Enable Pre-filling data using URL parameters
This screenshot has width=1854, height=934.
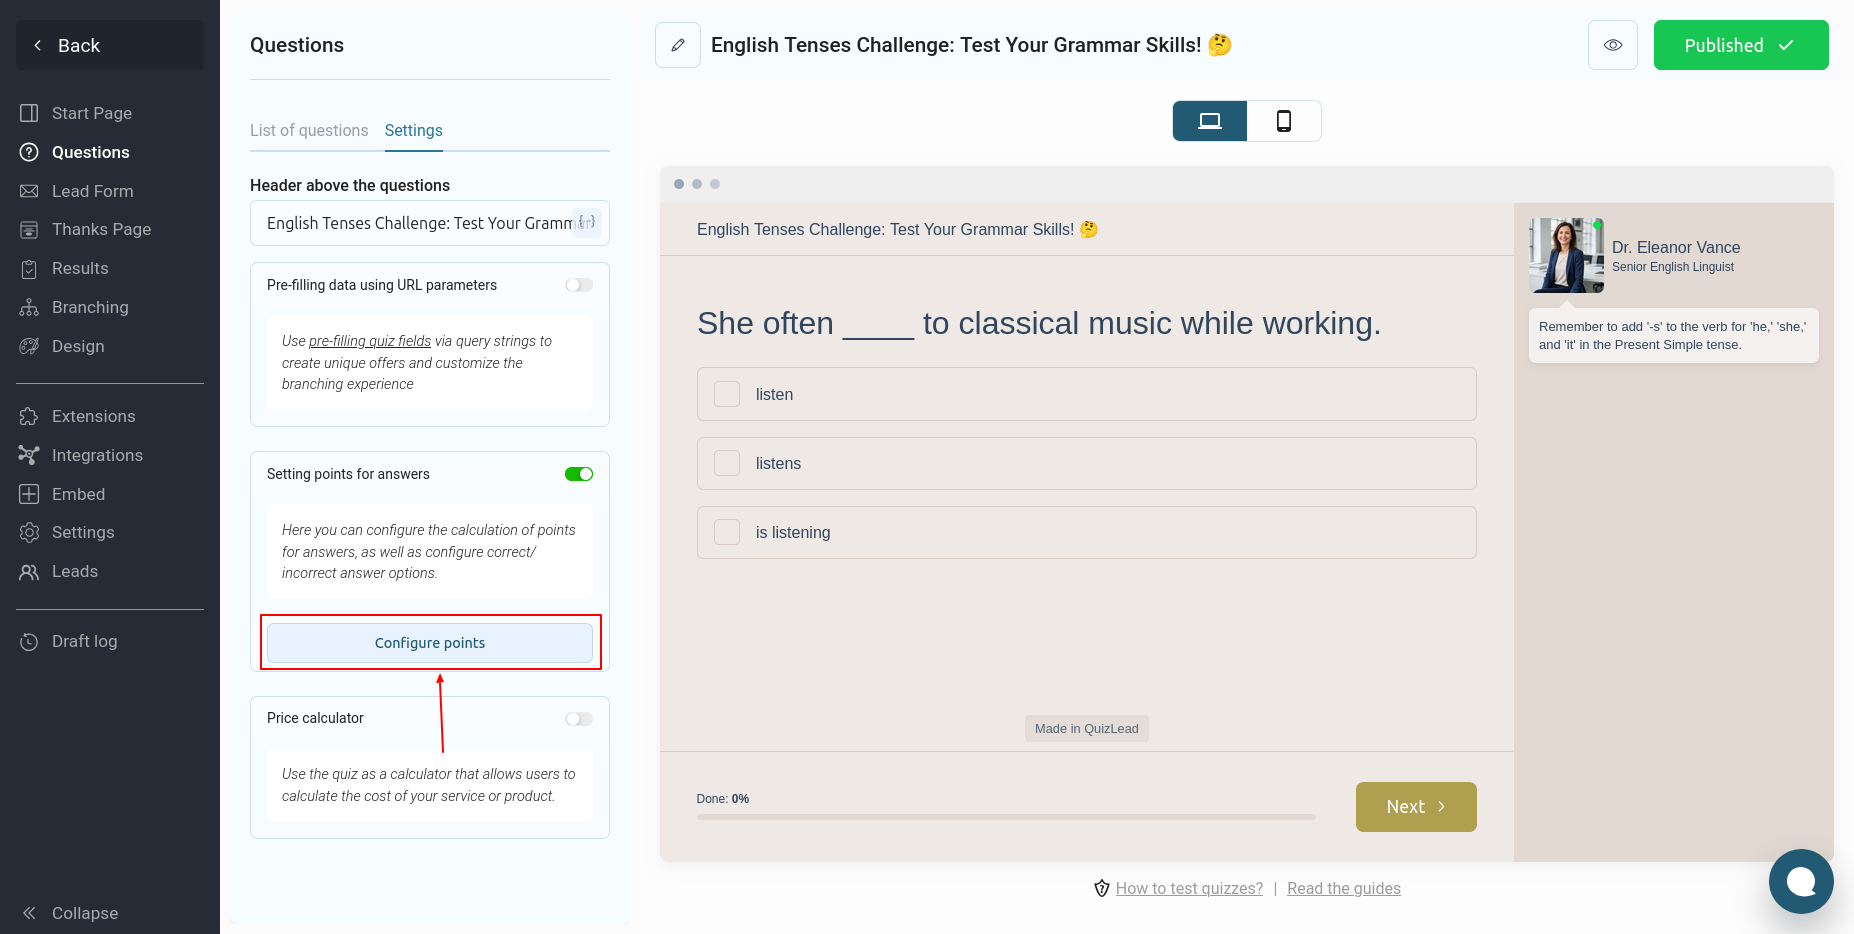[579, 285]
